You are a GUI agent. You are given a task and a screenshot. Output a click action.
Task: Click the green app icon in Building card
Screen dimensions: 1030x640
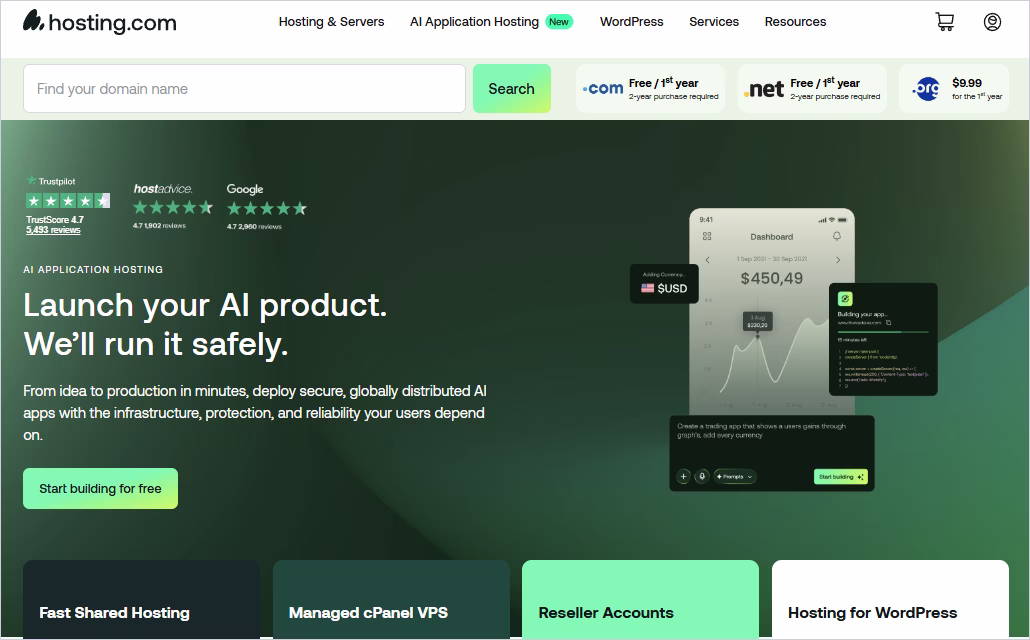pyautogui.click(x=845, y=298)
